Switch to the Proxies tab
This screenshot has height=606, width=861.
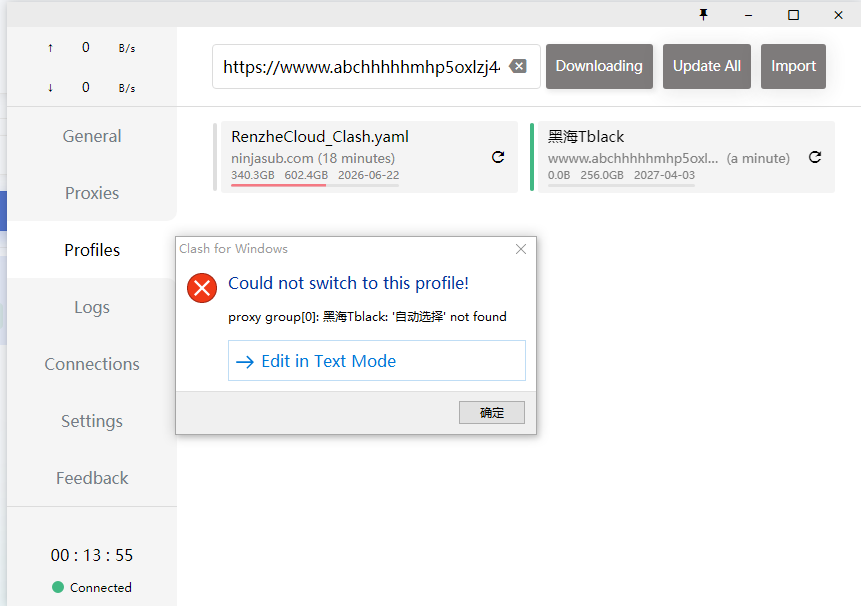point(92,193)
